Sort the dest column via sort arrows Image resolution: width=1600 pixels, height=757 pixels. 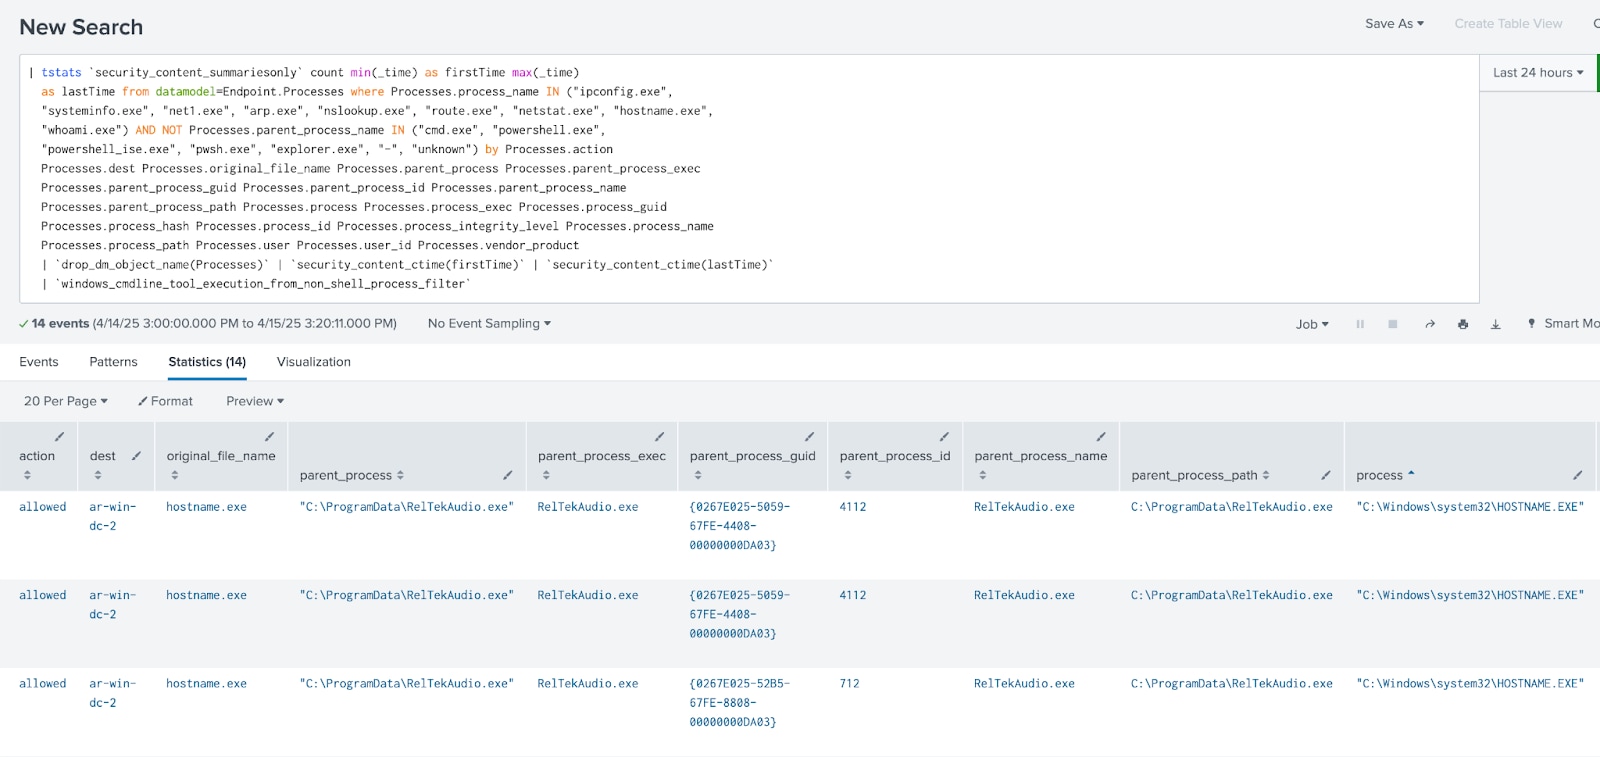(98, 475)
